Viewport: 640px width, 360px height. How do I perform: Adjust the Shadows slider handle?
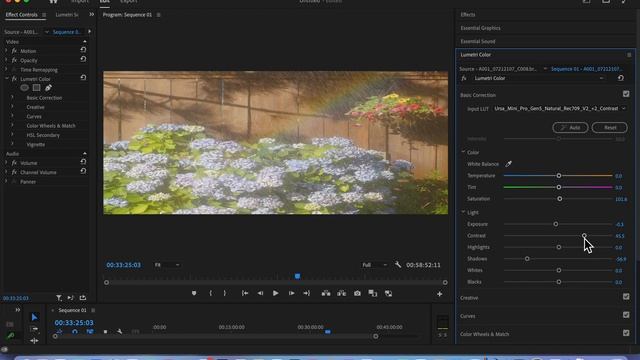tap(527, 259)
